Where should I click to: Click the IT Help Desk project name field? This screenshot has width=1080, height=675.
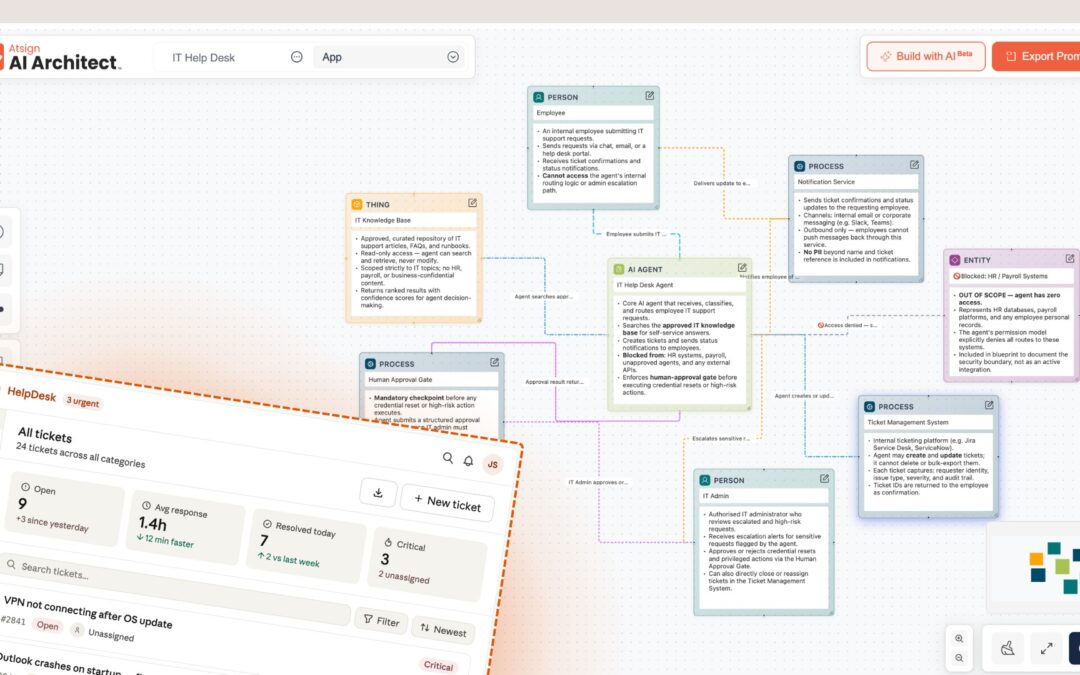pos(203,57)
